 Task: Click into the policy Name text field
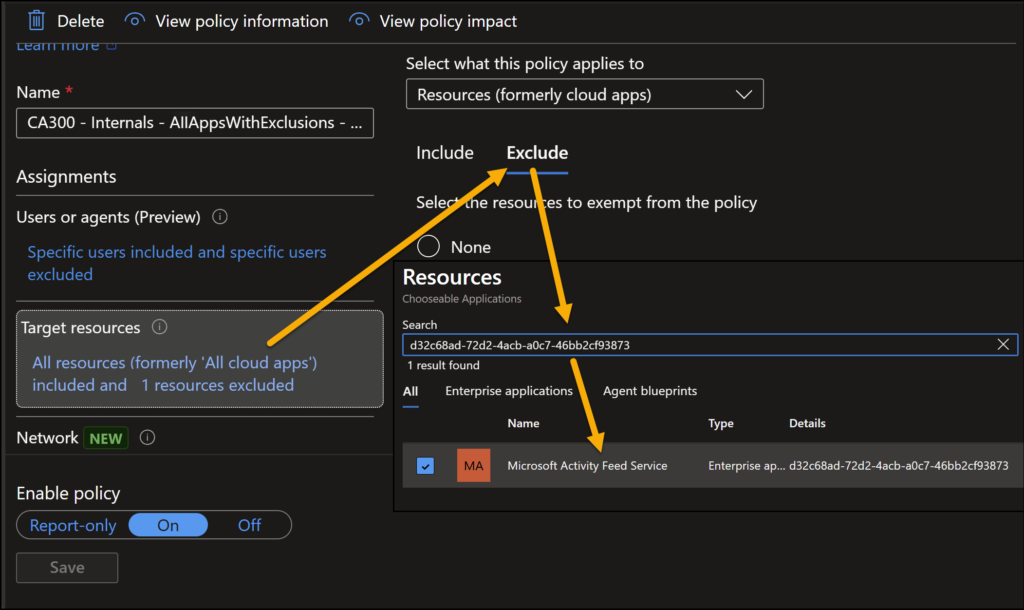coord(194,123)
